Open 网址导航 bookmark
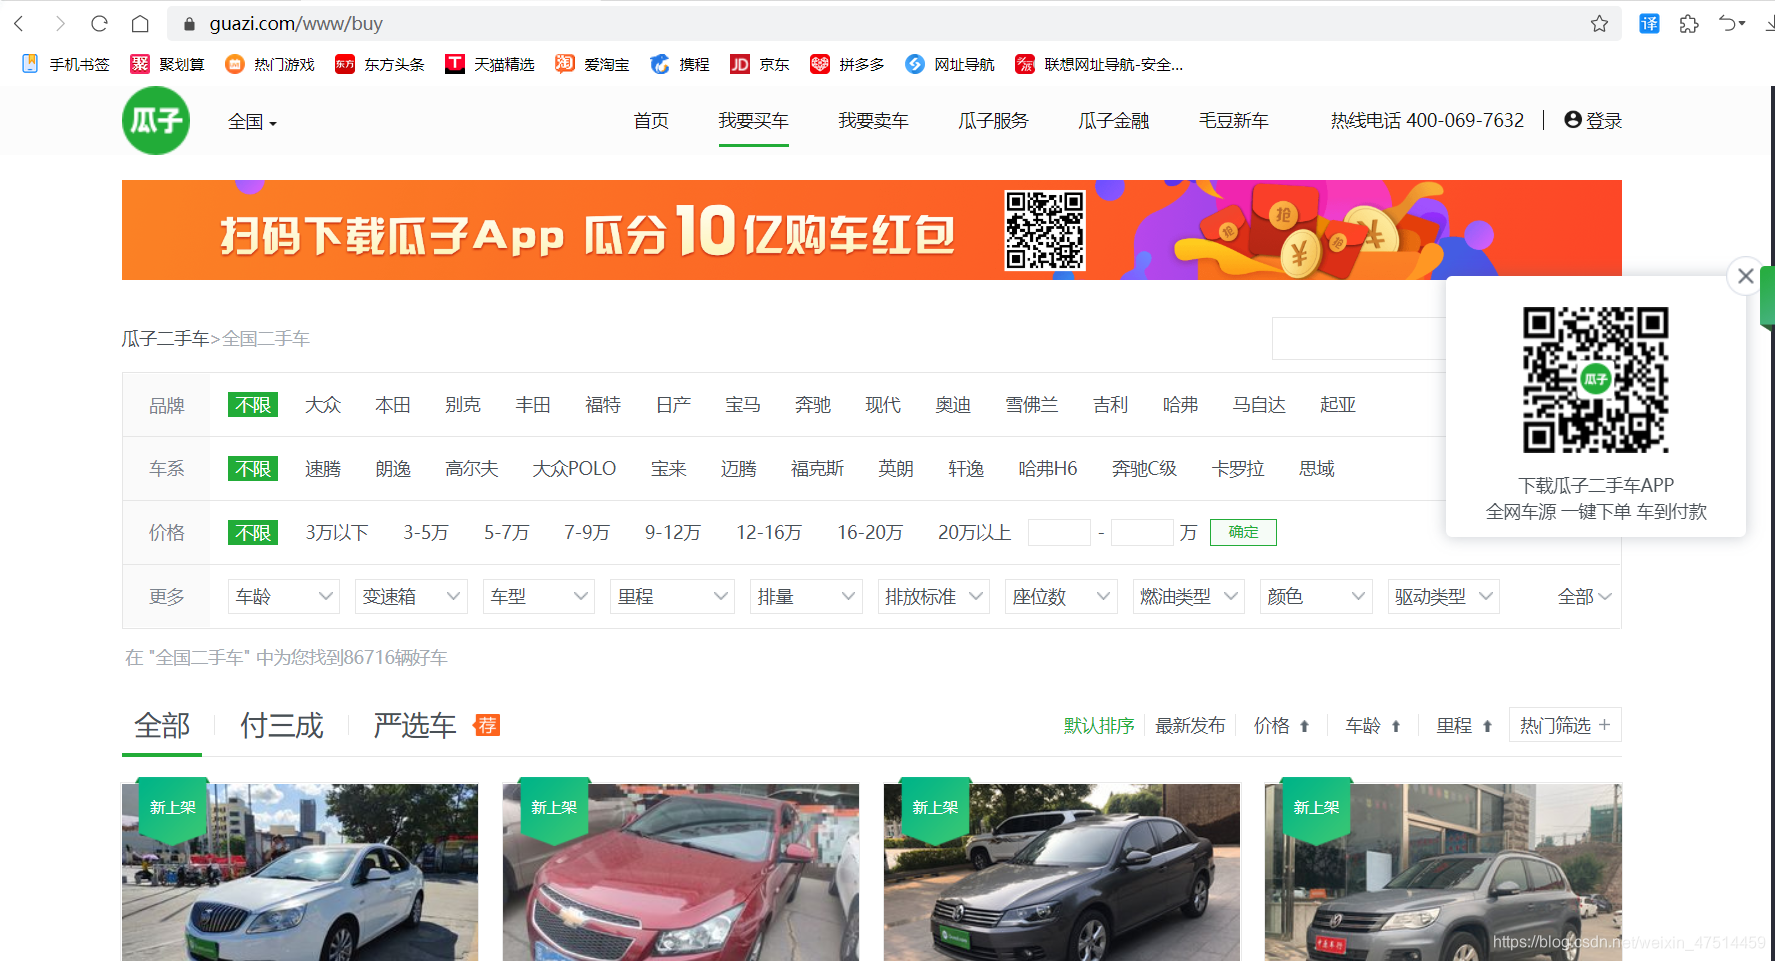 [x=950, y=64]
